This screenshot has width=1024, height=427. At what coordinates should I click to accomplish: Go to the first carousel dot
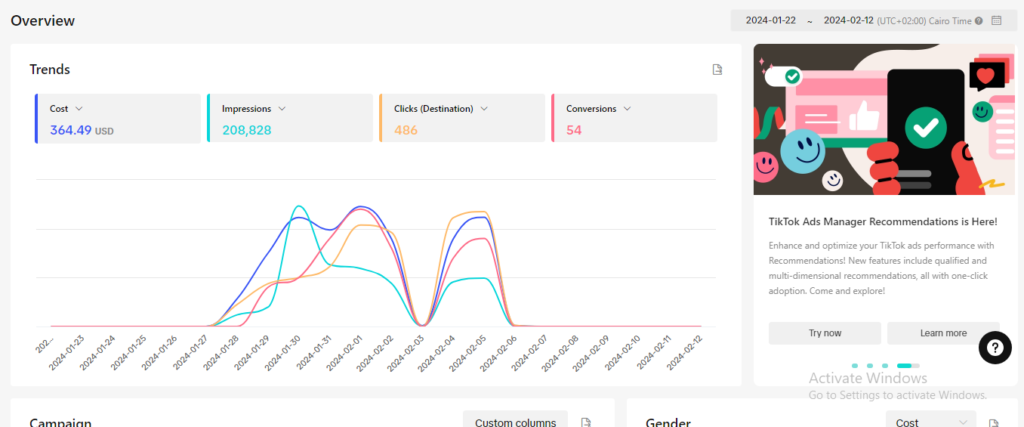[855, 366]
